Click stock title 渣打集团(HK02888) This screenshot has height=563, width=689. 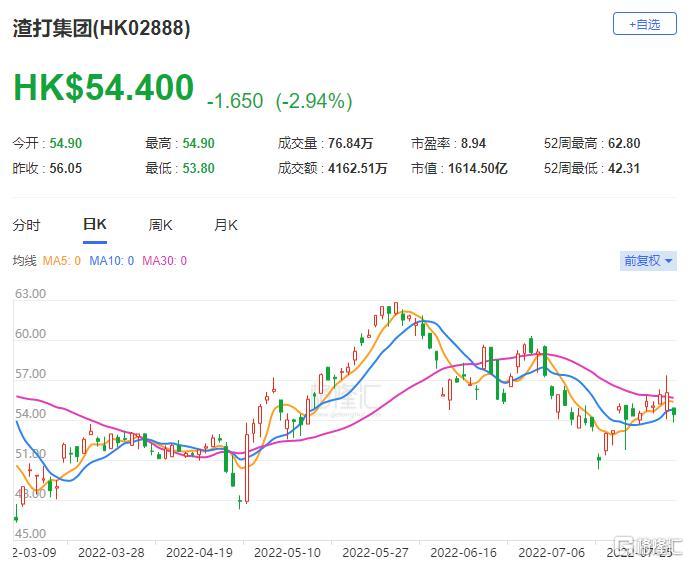[x=102, y=29]
